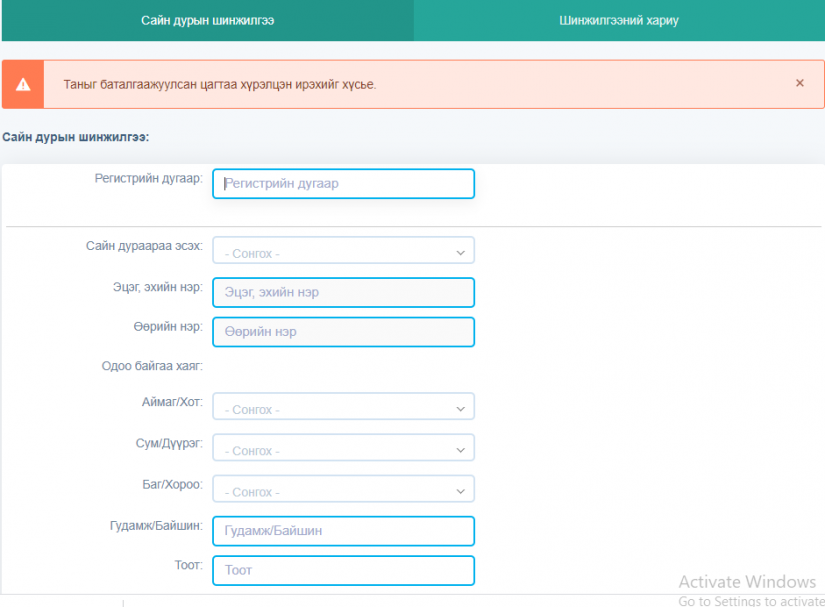The height and width of the screenshot is (607, 825).
Task: Select the Өөрийн нэр text field
Action: point(344,332)
